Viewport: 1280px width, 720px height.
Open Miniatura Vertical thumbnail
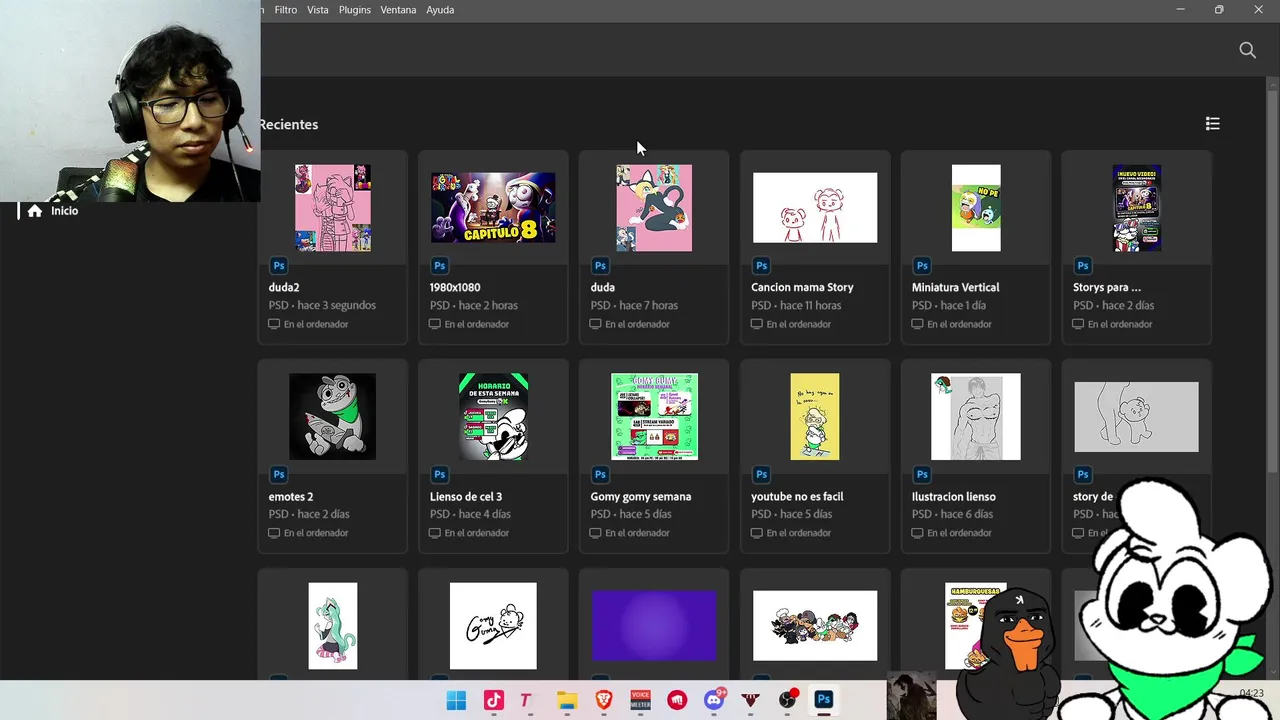tap(976, 208)
